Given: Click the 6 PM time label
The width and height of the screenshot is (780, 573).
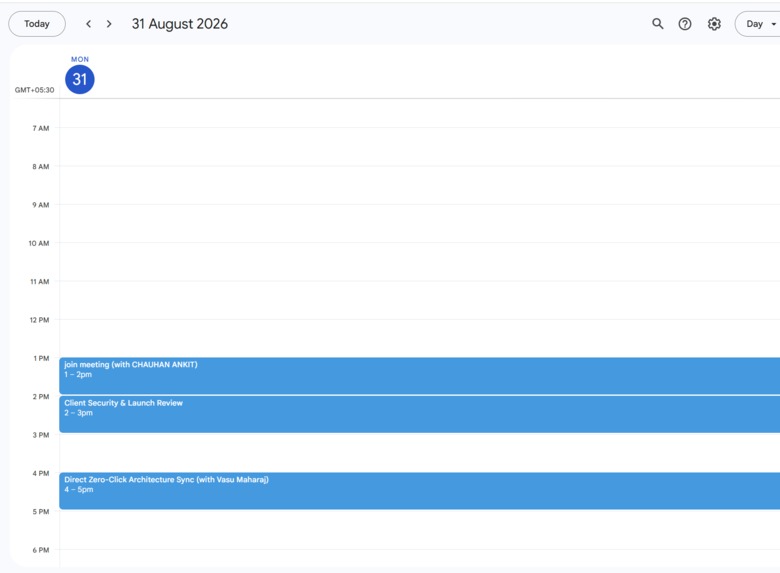Looking at the screenshot, I should click(41, 550).
